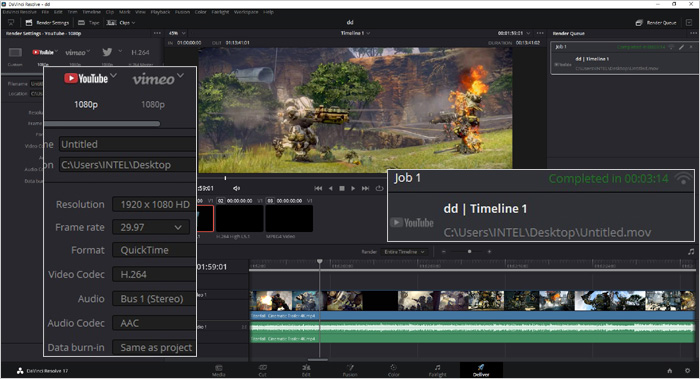The image size is (700, 379).
Task: Click the OUT timecode 01:13:41:01
Action: click(x=238, y=43)
